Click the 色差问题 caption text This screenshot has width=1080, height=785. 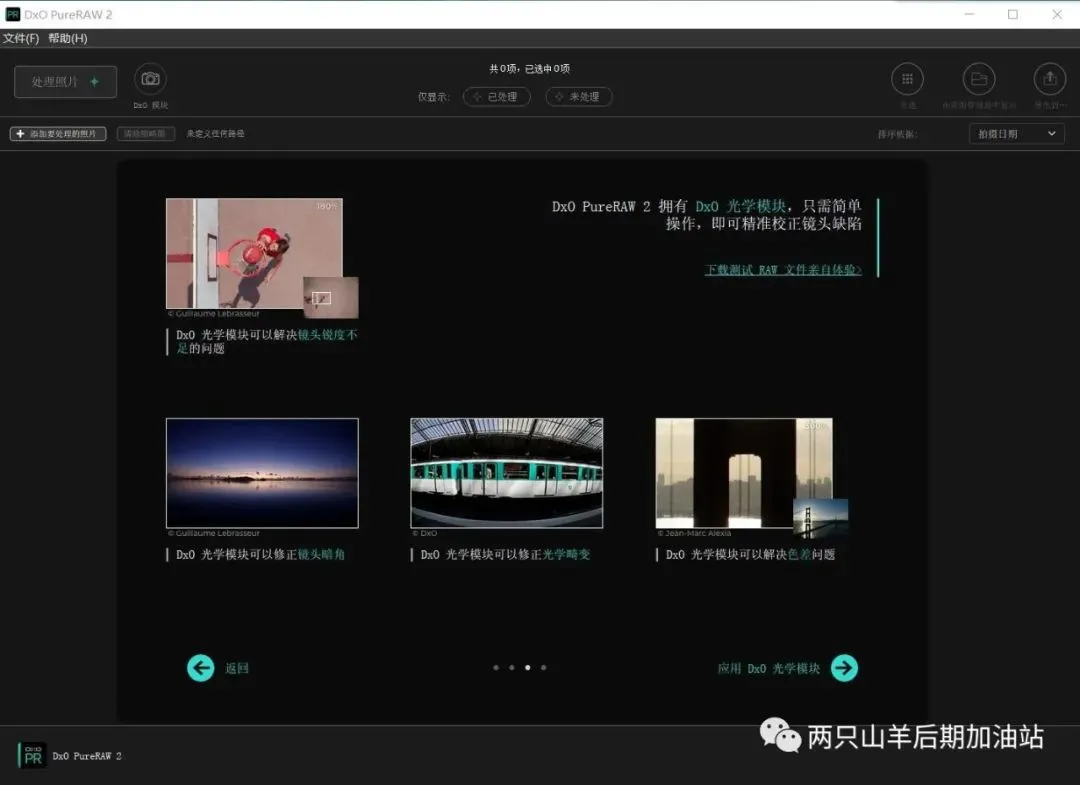(811, 554)
